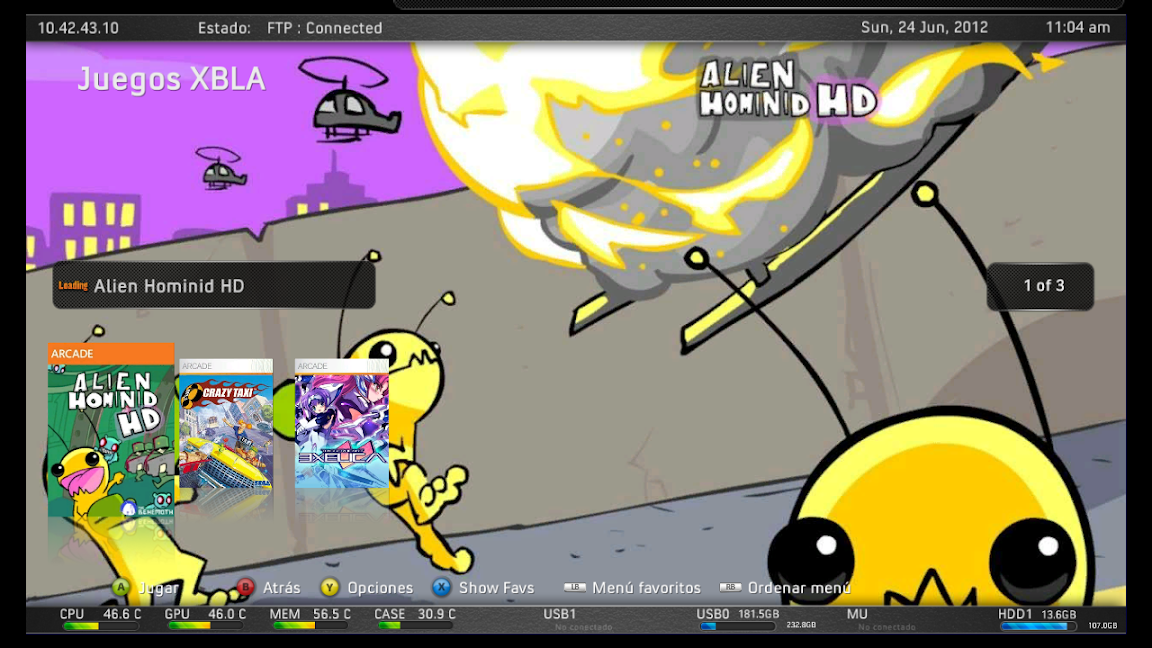The height and width of the screenshot is (648, 1152).
Task: Click the red B button icon
Action: (245, 588)
